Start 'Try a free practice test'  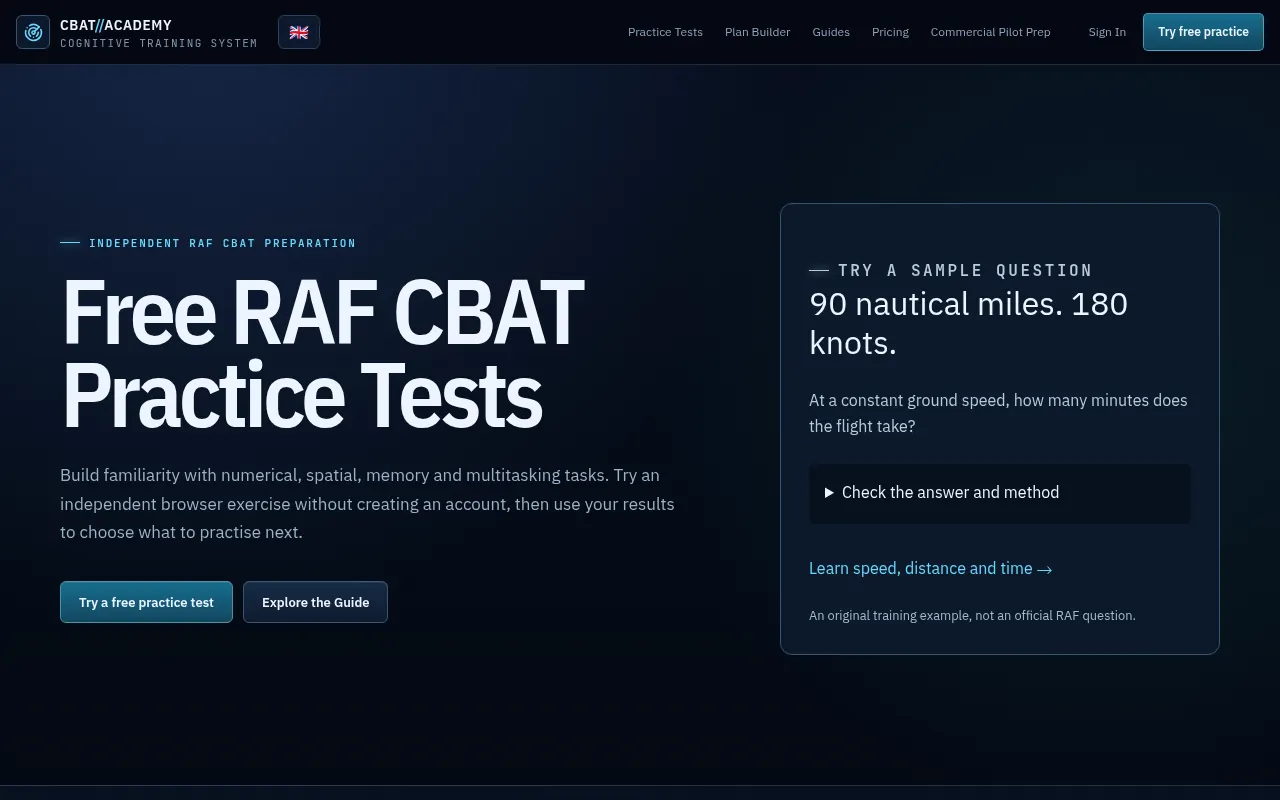click(146, 602)
